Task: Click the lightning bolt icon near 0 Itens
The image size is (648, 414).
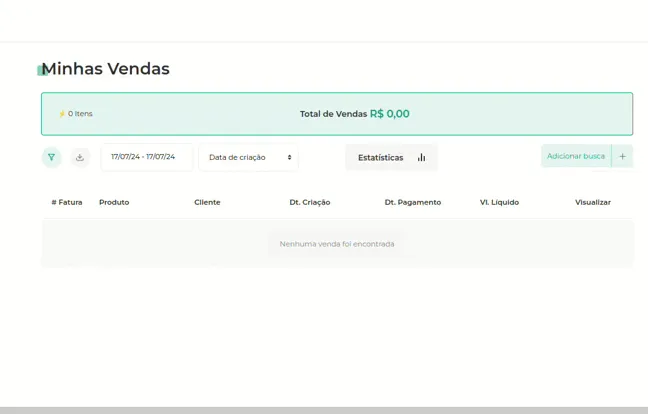Action: pyautogui.click(x=62, y=114)
